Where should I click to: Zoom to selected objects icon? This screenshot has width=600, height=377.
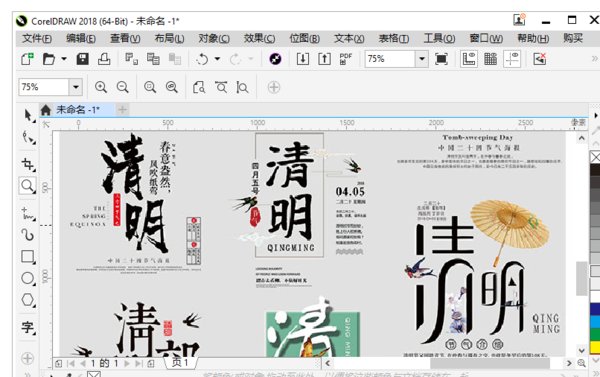coord(150,87)
